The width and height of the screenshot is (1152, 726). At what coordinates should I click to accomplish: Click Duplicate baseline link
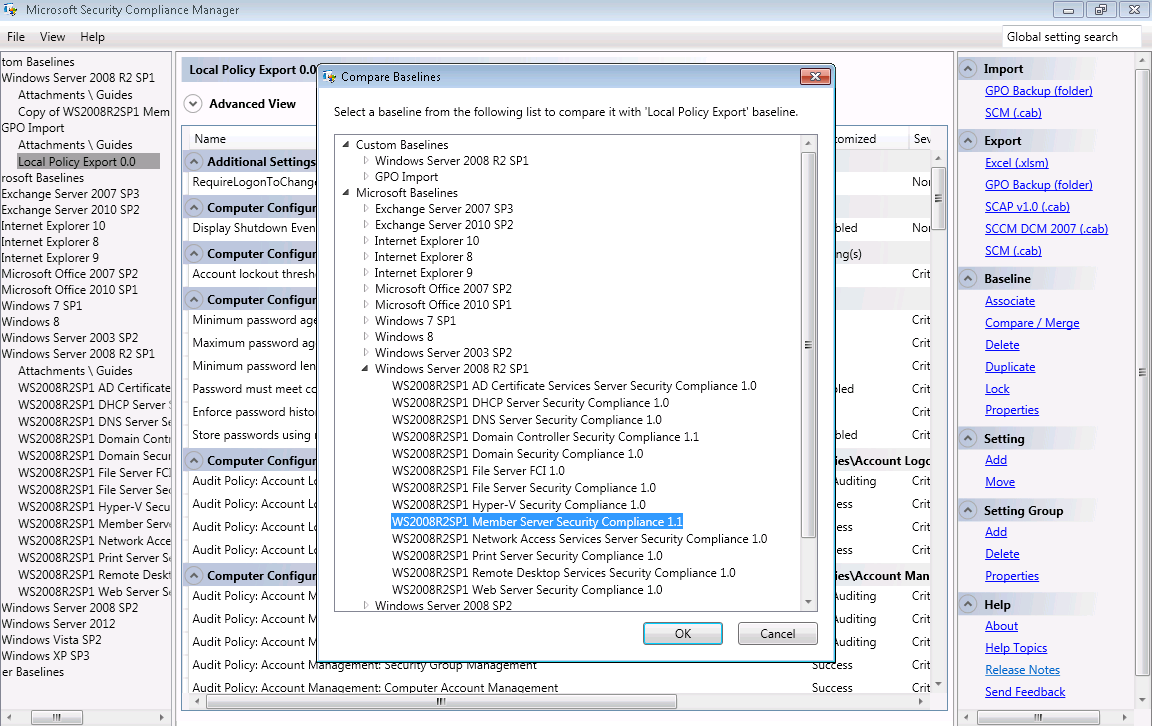pos(1009,367)
